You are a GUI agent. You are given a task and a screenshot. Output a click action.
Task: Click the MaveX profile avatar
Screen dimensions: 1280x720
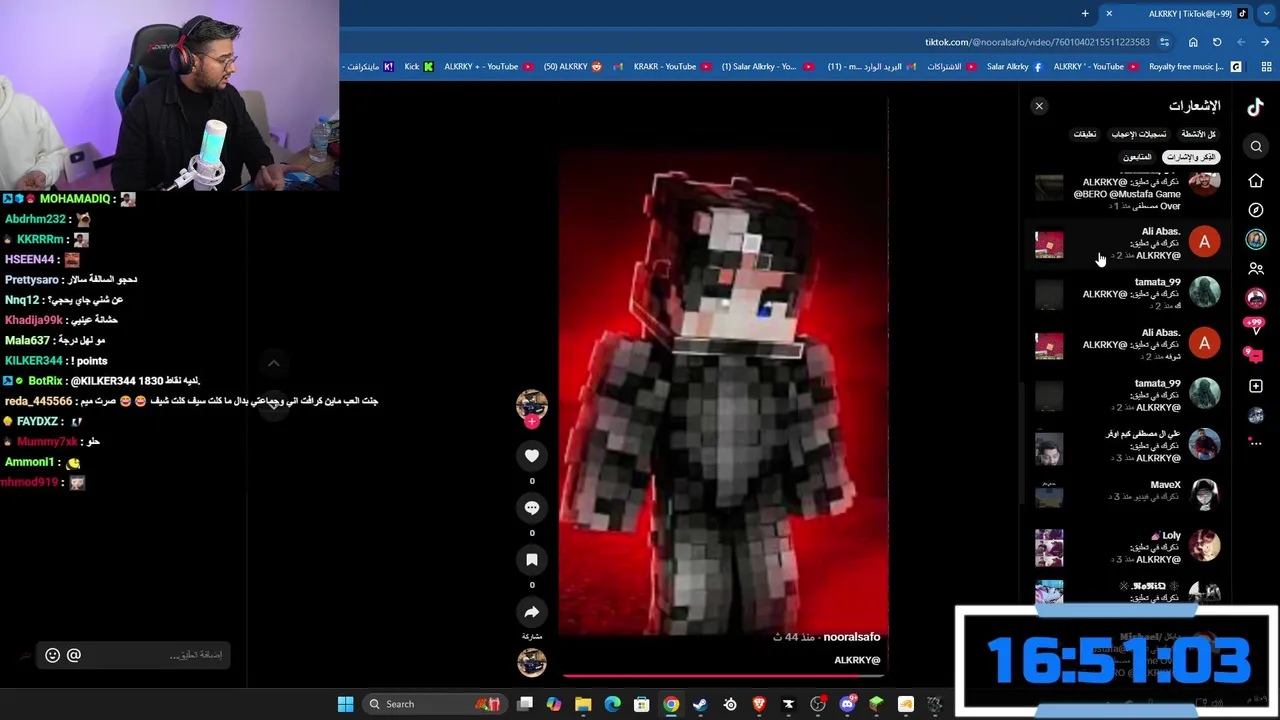pos(1204,495)
